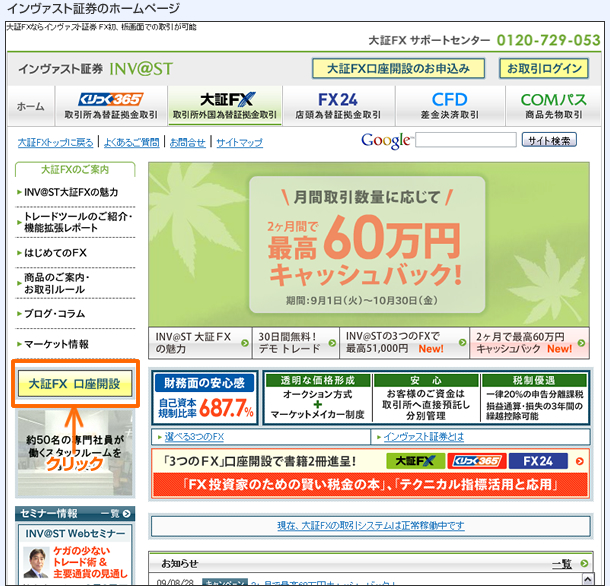Click the yellow 大証FX 口座開設 sidebar button
Screen dimensions: 610x586
pyautogui.click(x=75, y=384)
